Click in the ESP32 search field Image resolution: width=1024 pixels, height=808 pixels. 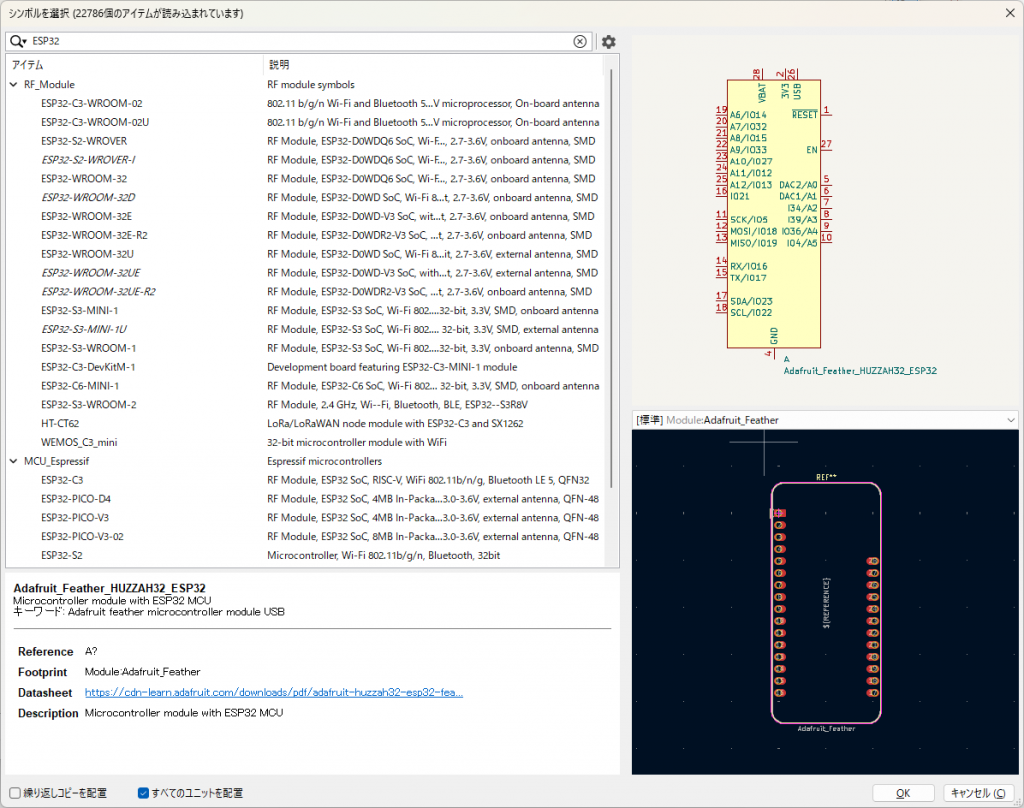300,41
